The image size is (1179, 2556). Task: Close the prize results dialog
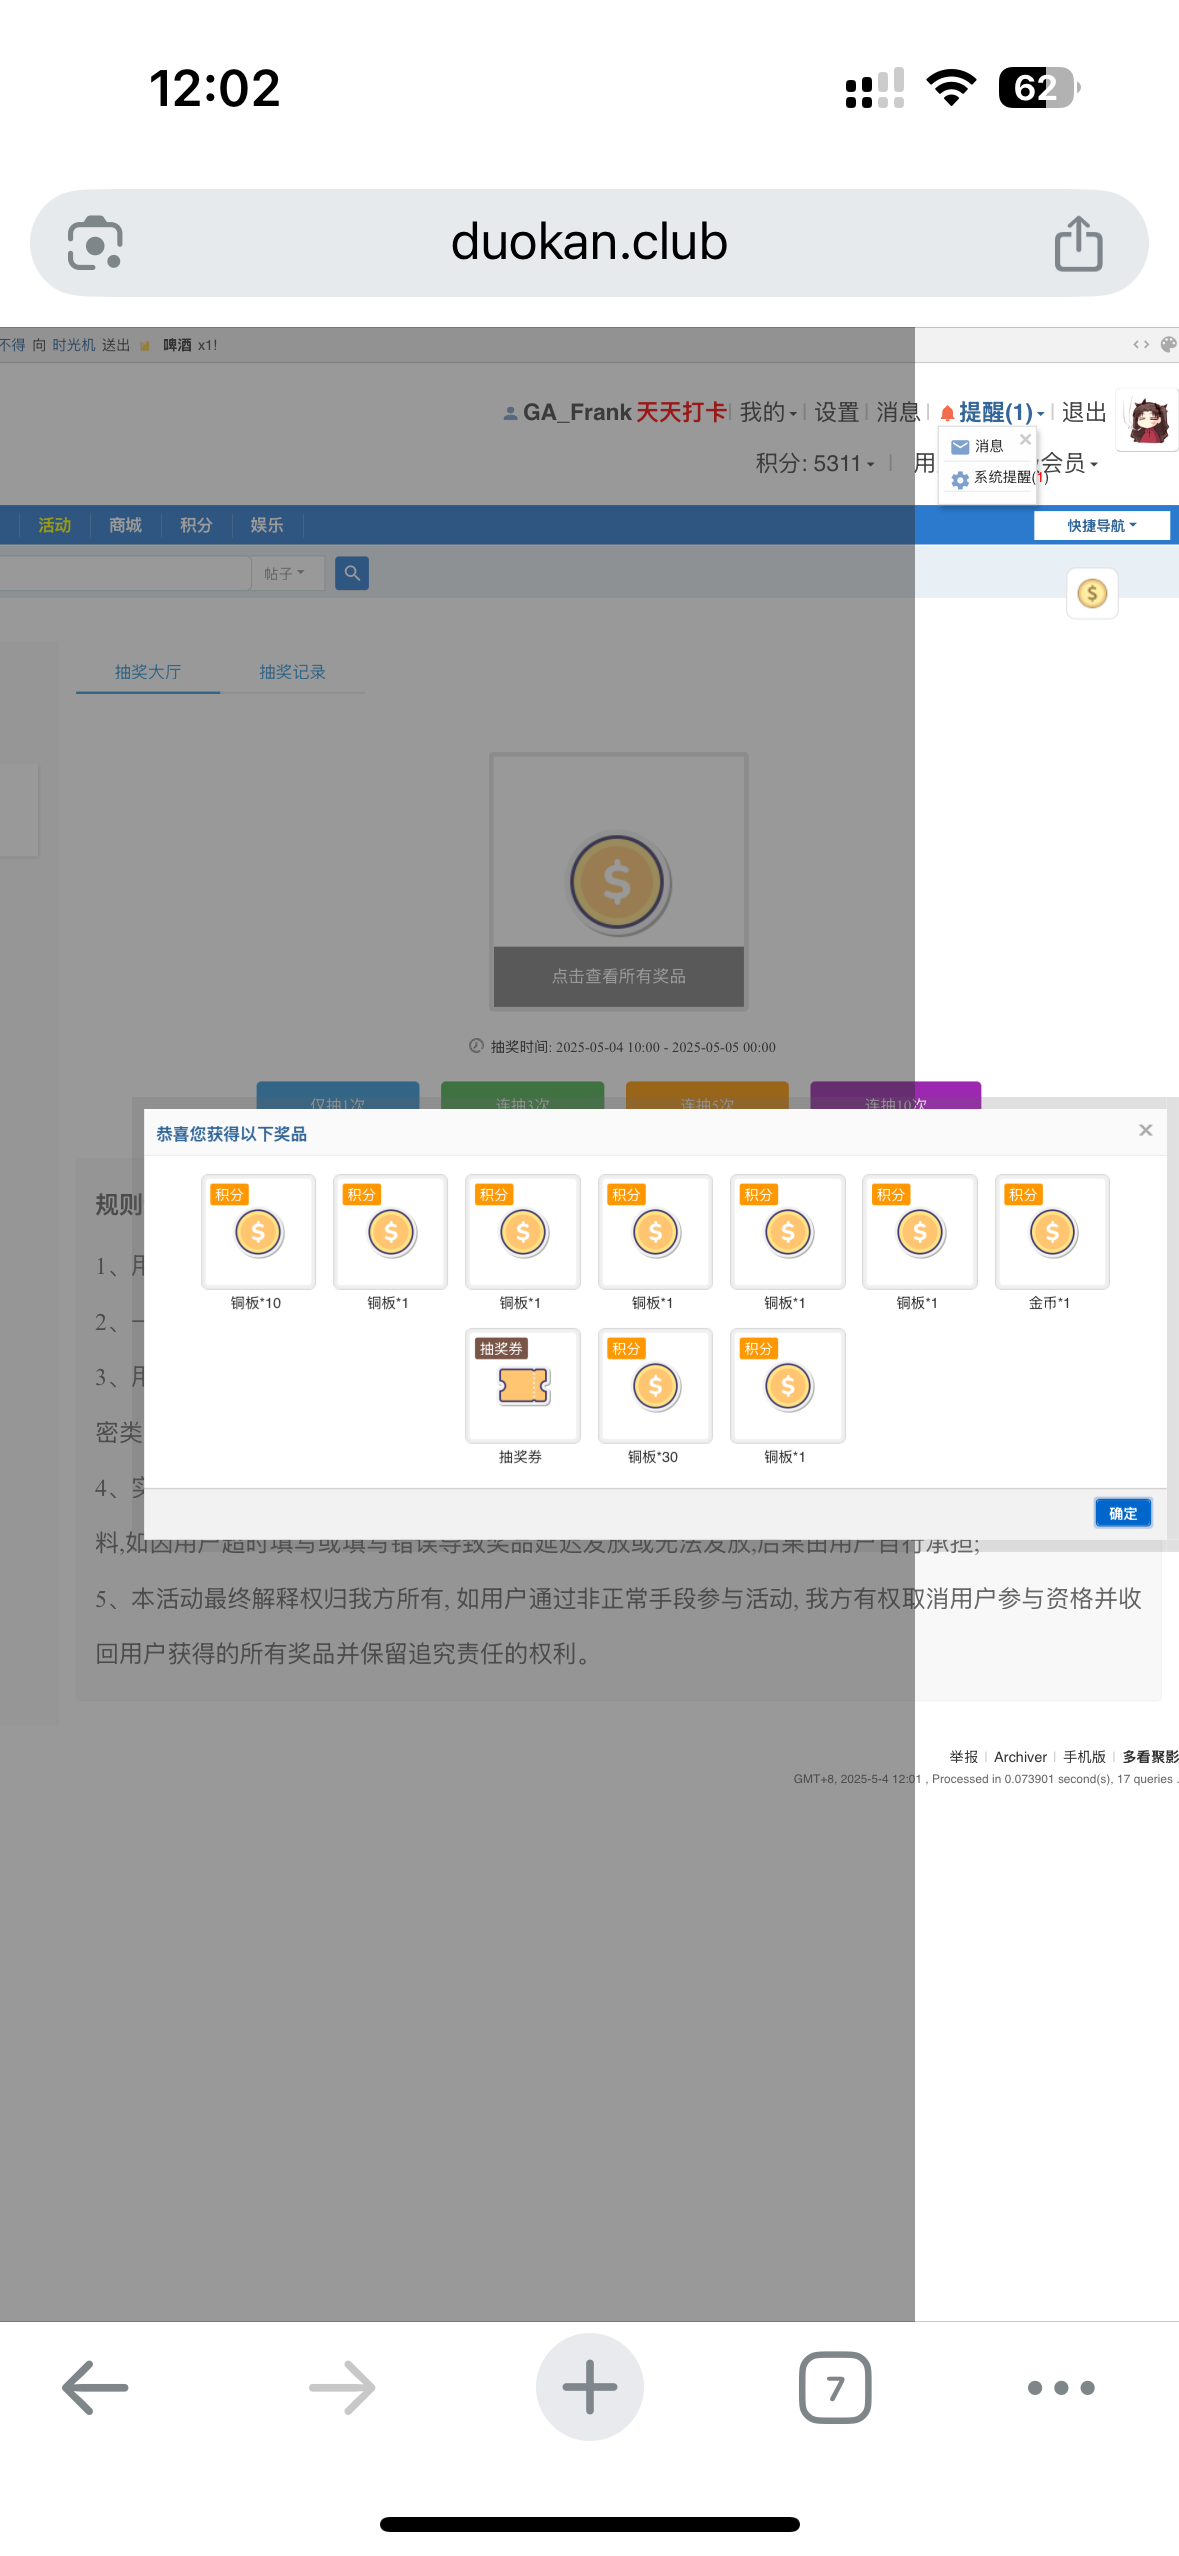1145,1130
